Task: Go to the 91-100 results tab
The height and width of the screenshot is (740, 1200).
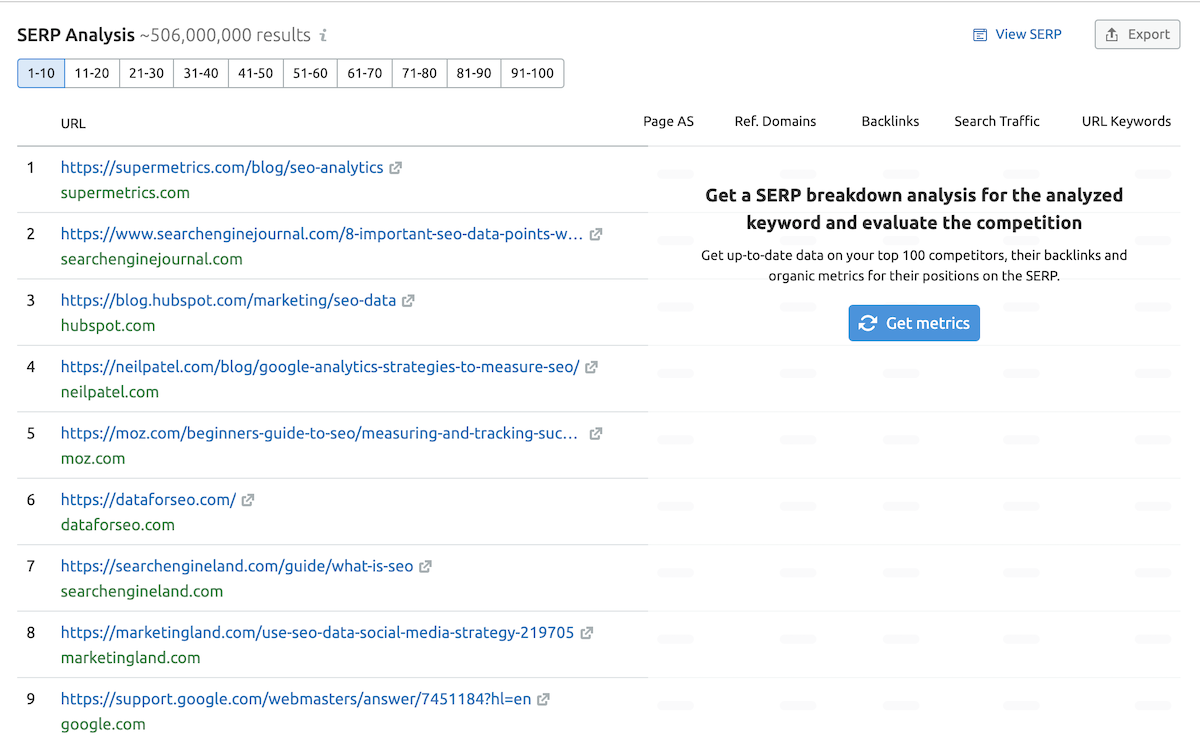Action: pyautogui.click(x=532, y=73)
